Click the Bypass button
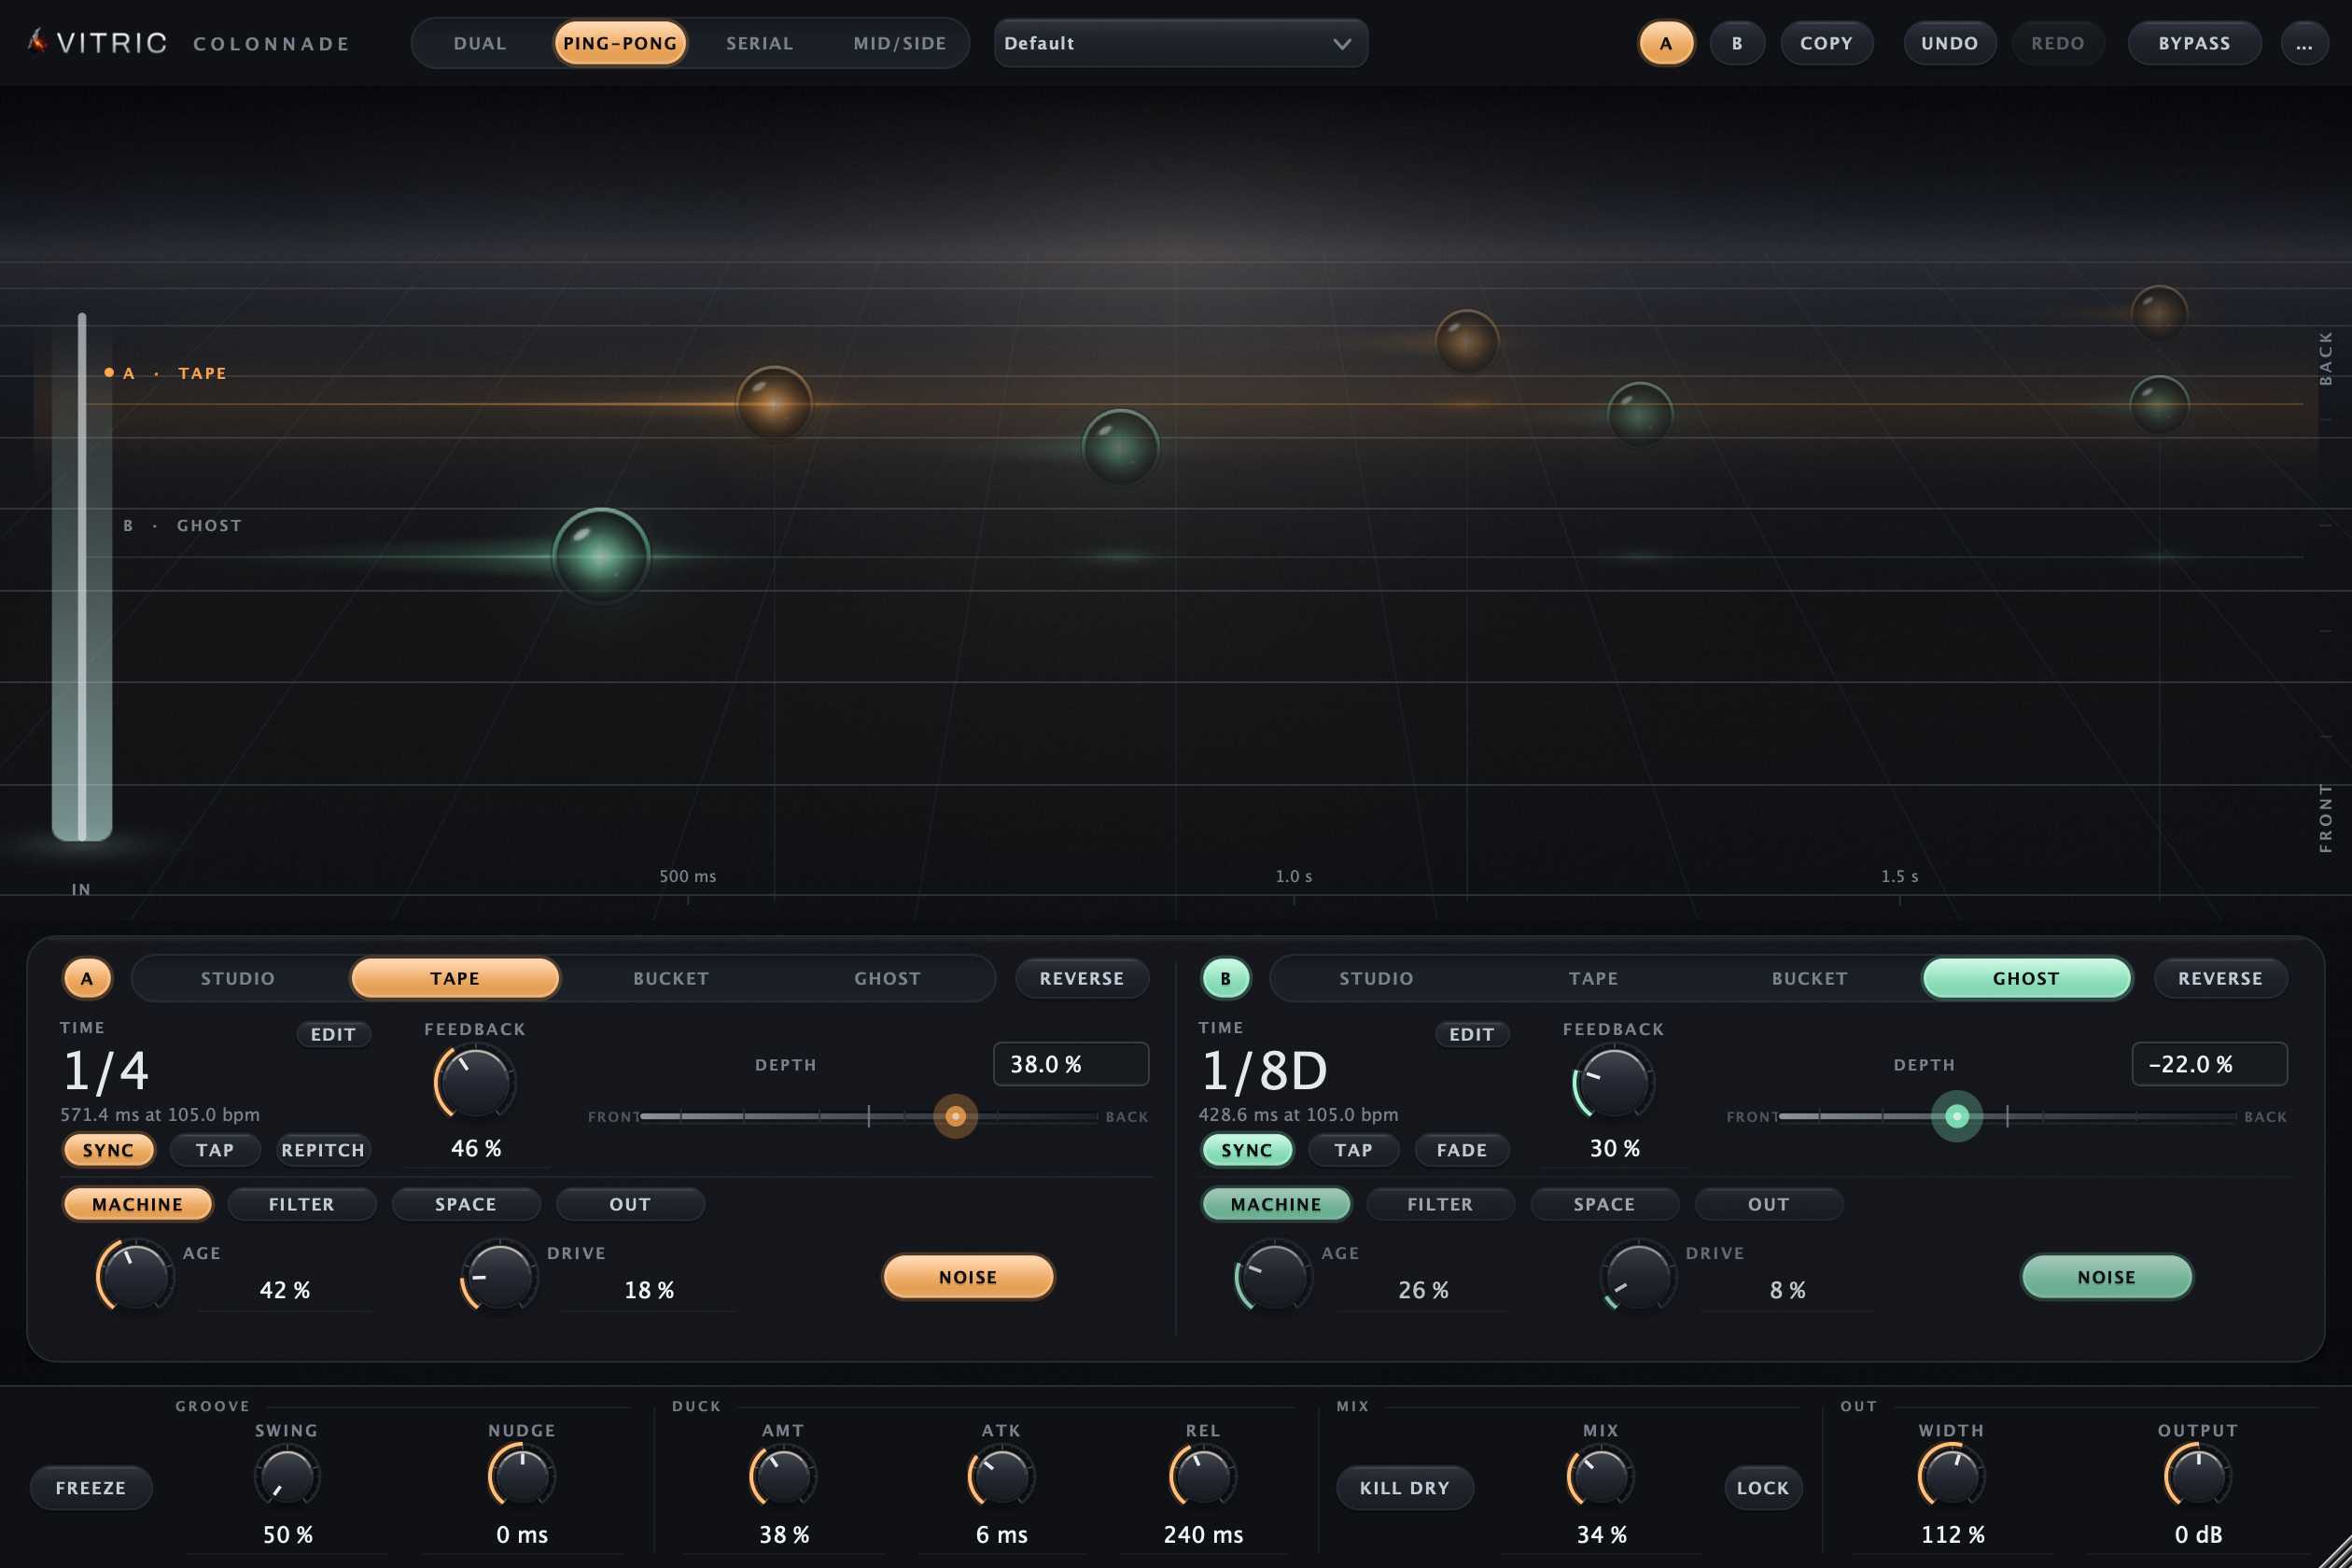 2194,43
